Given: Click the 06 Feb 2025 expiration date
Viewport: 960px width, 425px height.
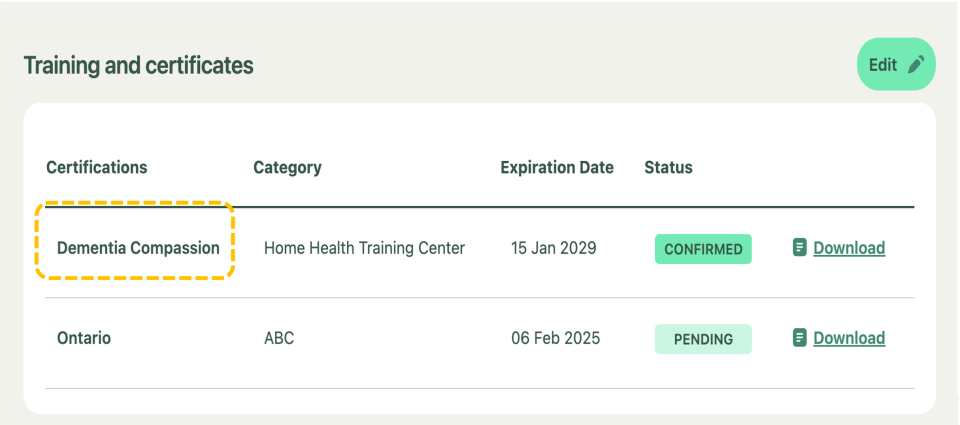Looking at the screenshot, I should point(556,338).
